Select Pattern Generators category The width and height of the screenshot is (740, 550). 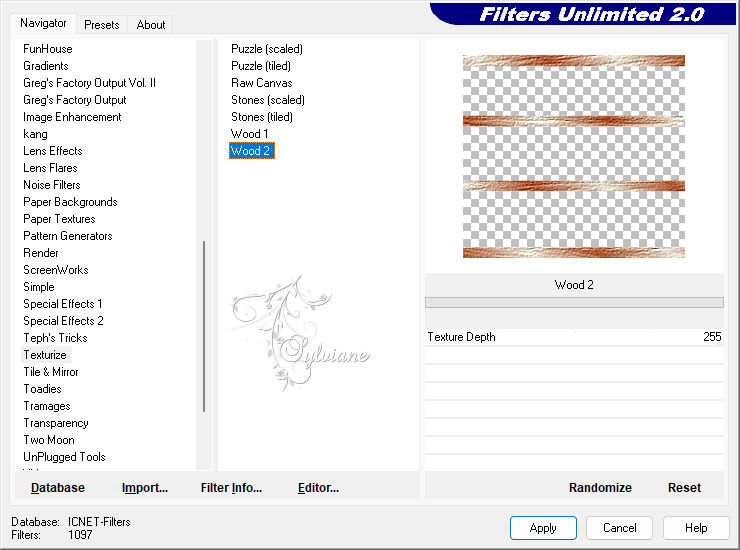click(67, 236)
